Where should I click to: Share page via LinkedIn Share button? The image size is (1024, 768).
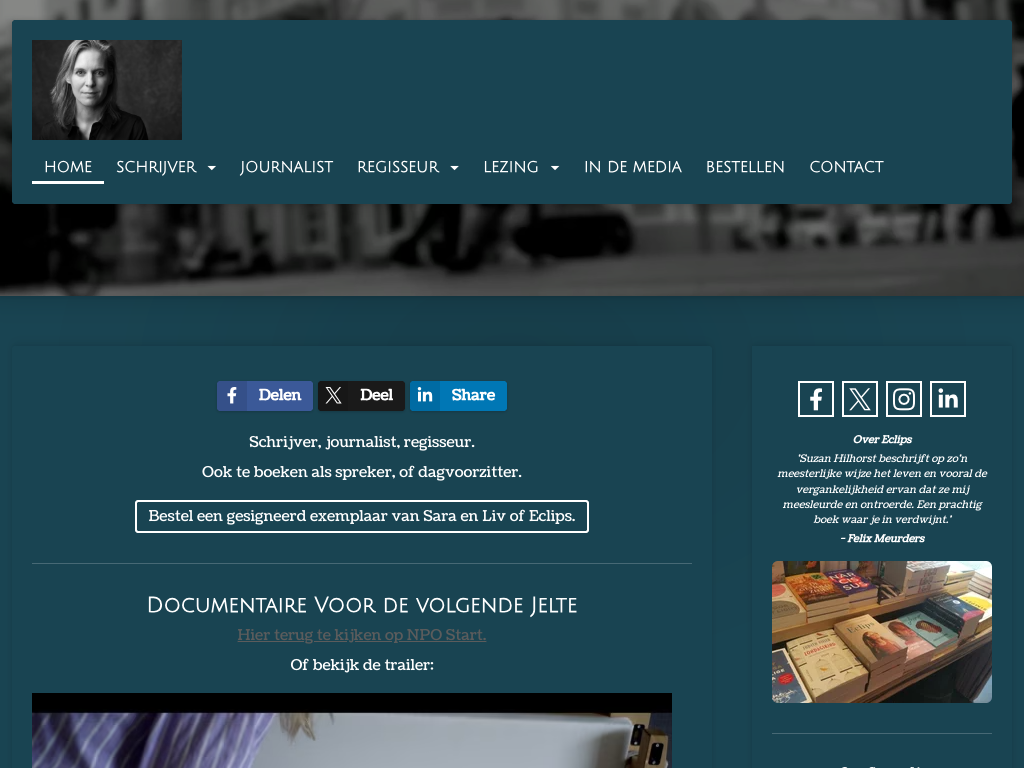(458, 396)
